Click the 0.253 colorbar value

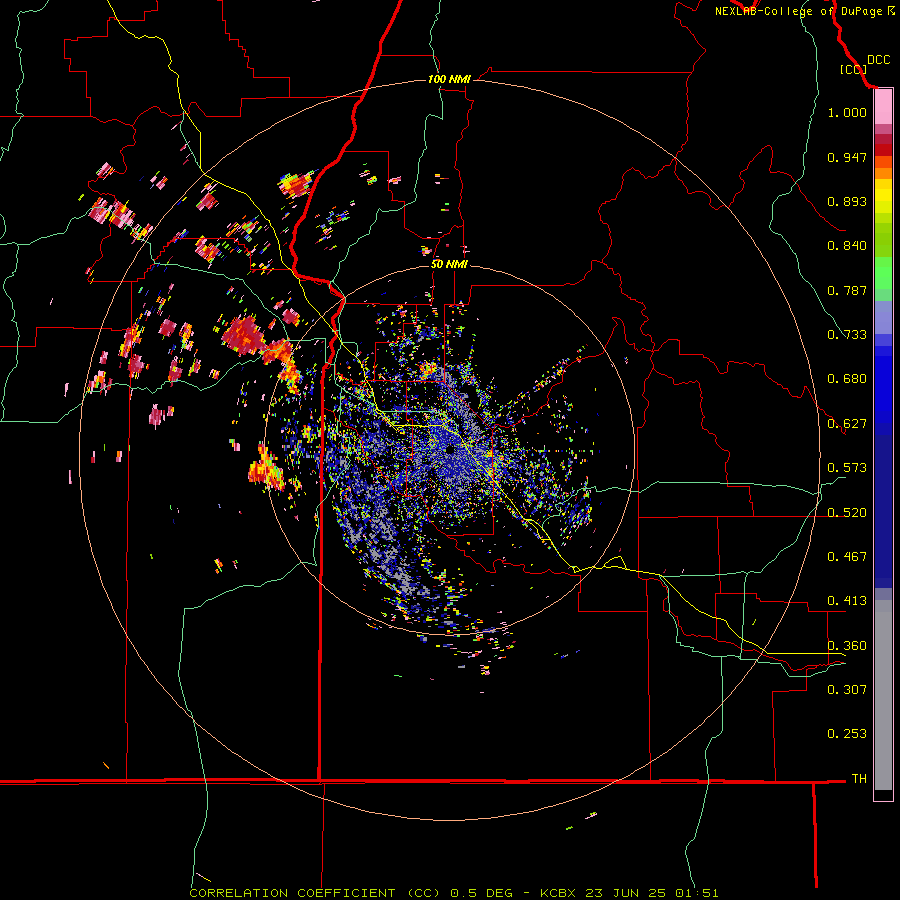click(x=847, y=734)
